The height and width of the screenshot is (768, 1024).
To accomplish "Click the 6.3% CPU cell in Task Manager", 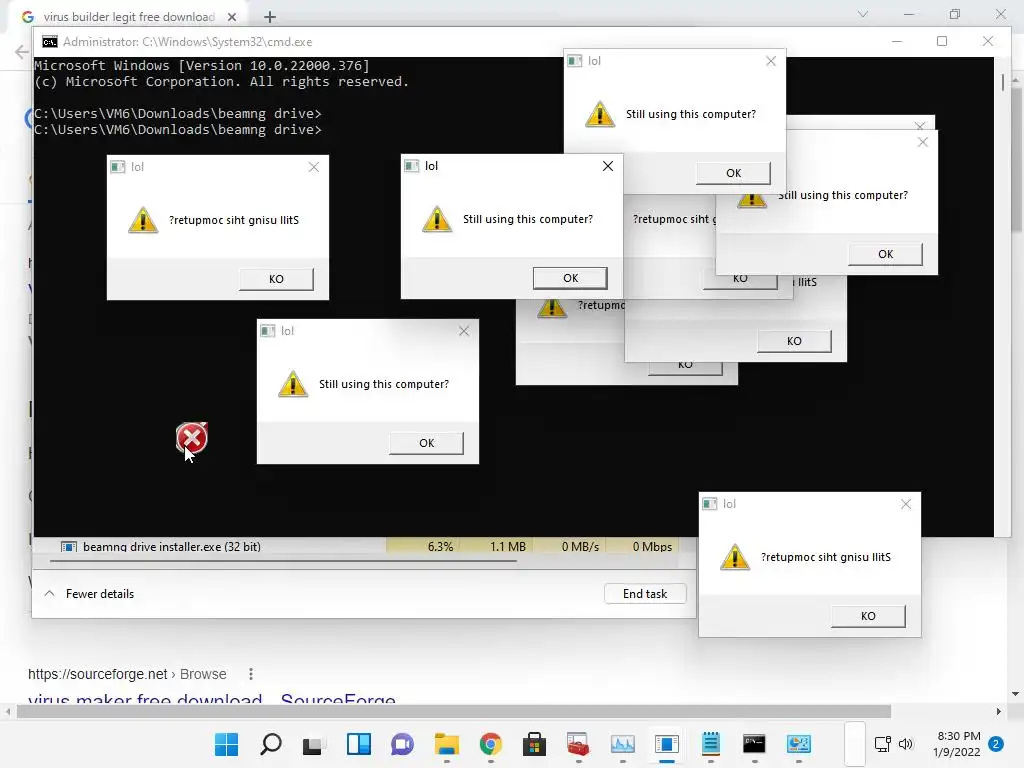I will (x=423, y=546).
